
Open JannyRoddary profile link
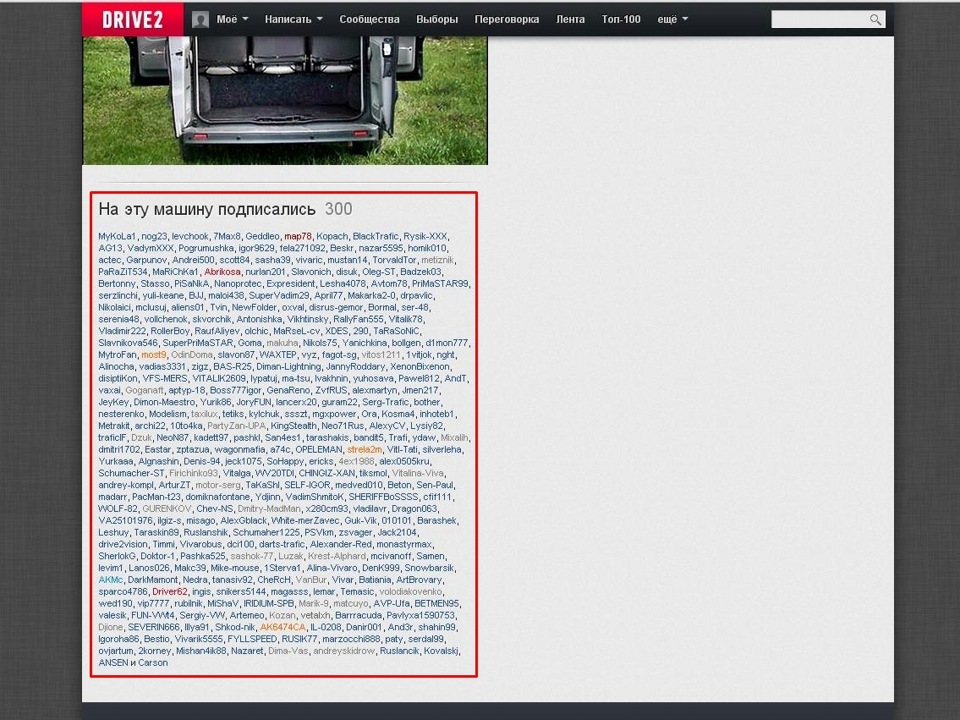(356, 367)
